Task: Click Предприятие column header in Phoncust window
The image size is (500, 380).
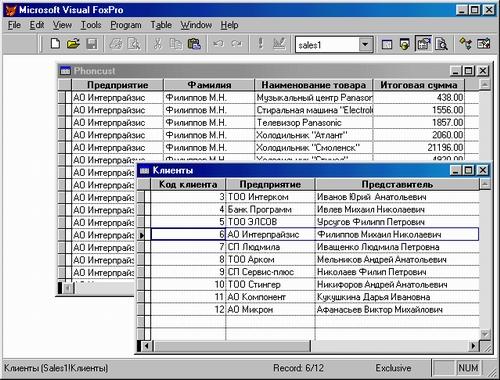Action: [x=117, y=85]
